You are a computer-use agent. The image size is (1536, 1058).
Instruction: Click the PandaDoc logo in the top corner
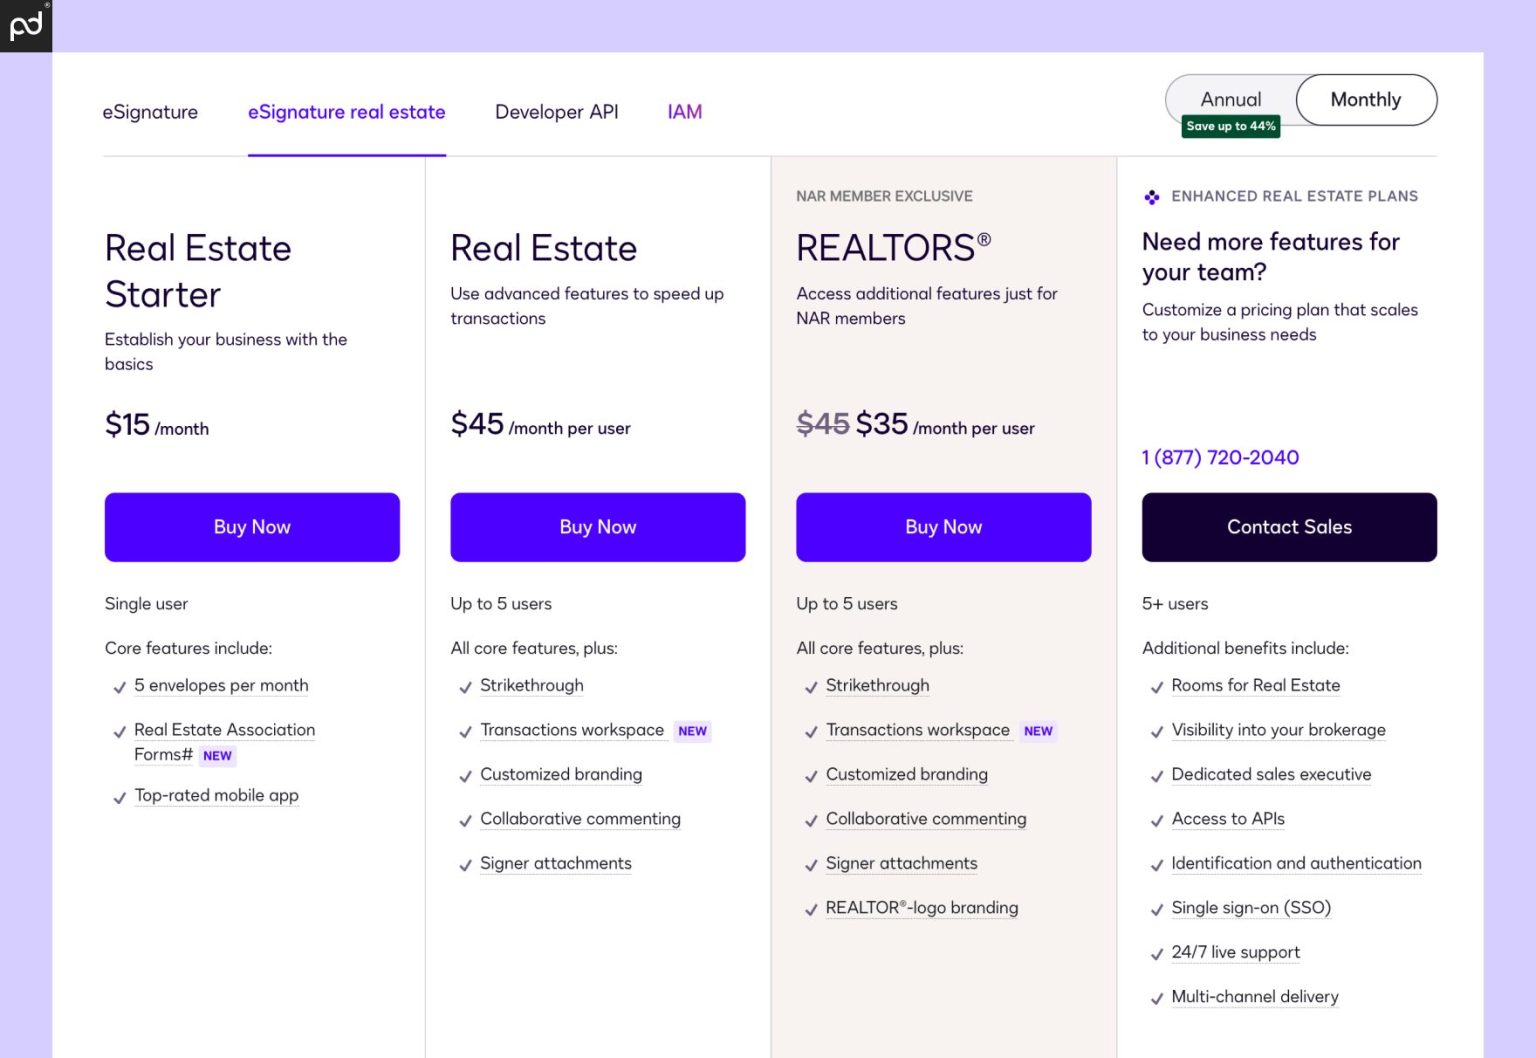(x=25, y=25)
